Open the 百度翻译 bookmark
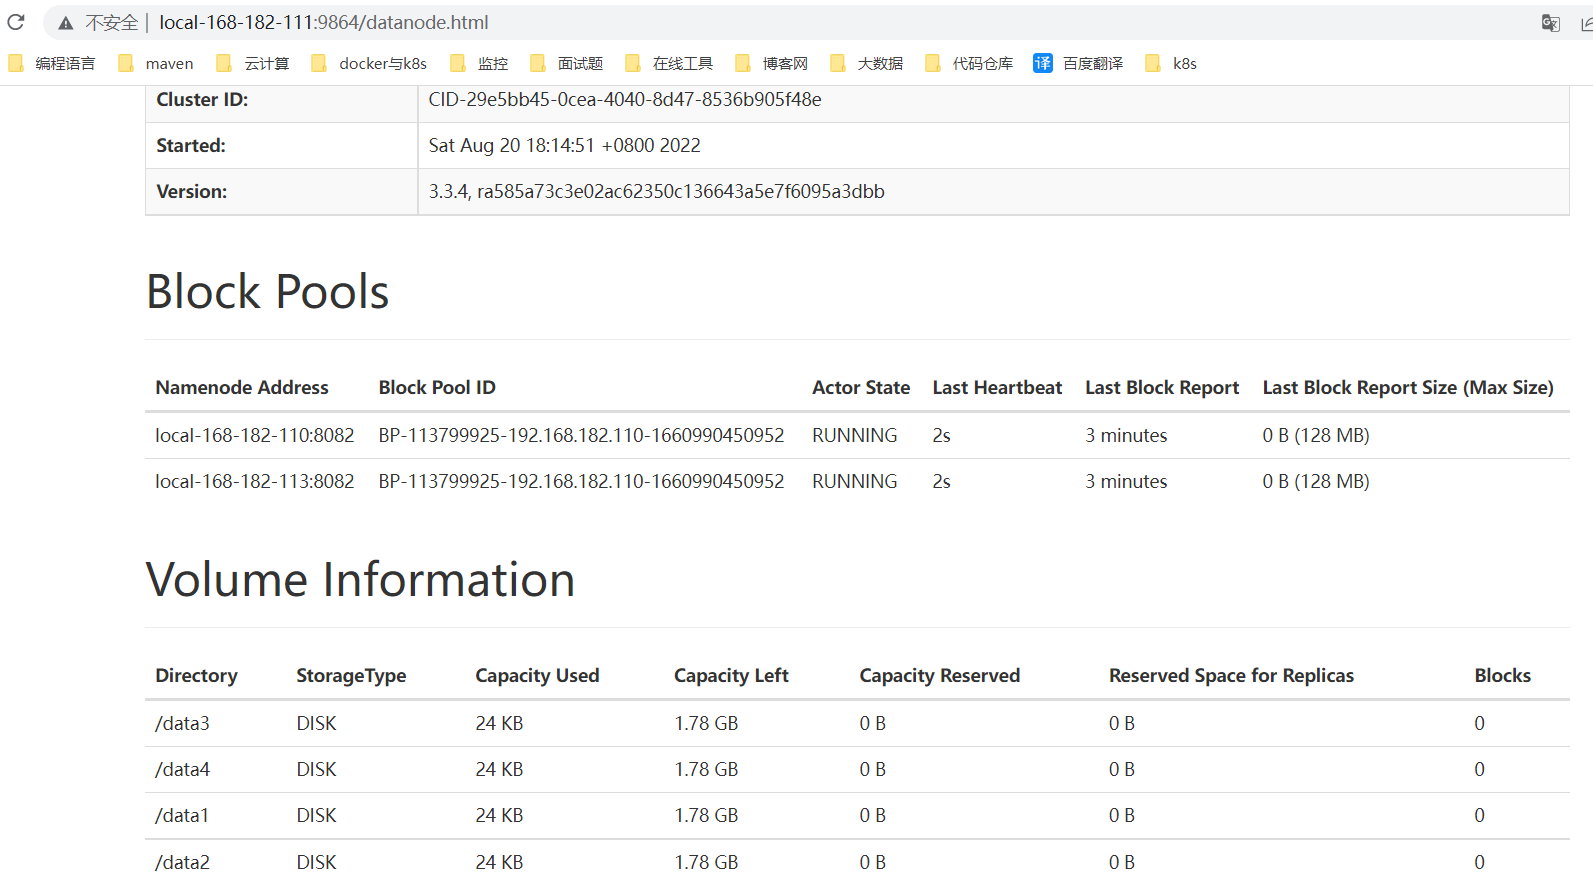1593x896 pixels. pyautogui.click(x=1078, y=63)
